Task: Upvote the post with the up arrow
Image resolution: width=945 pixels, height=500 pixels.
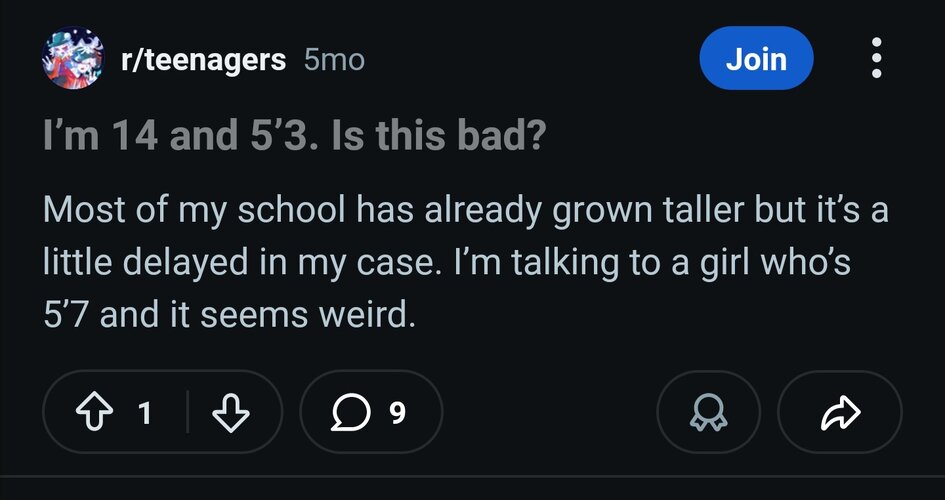Action: pos(93,412)
